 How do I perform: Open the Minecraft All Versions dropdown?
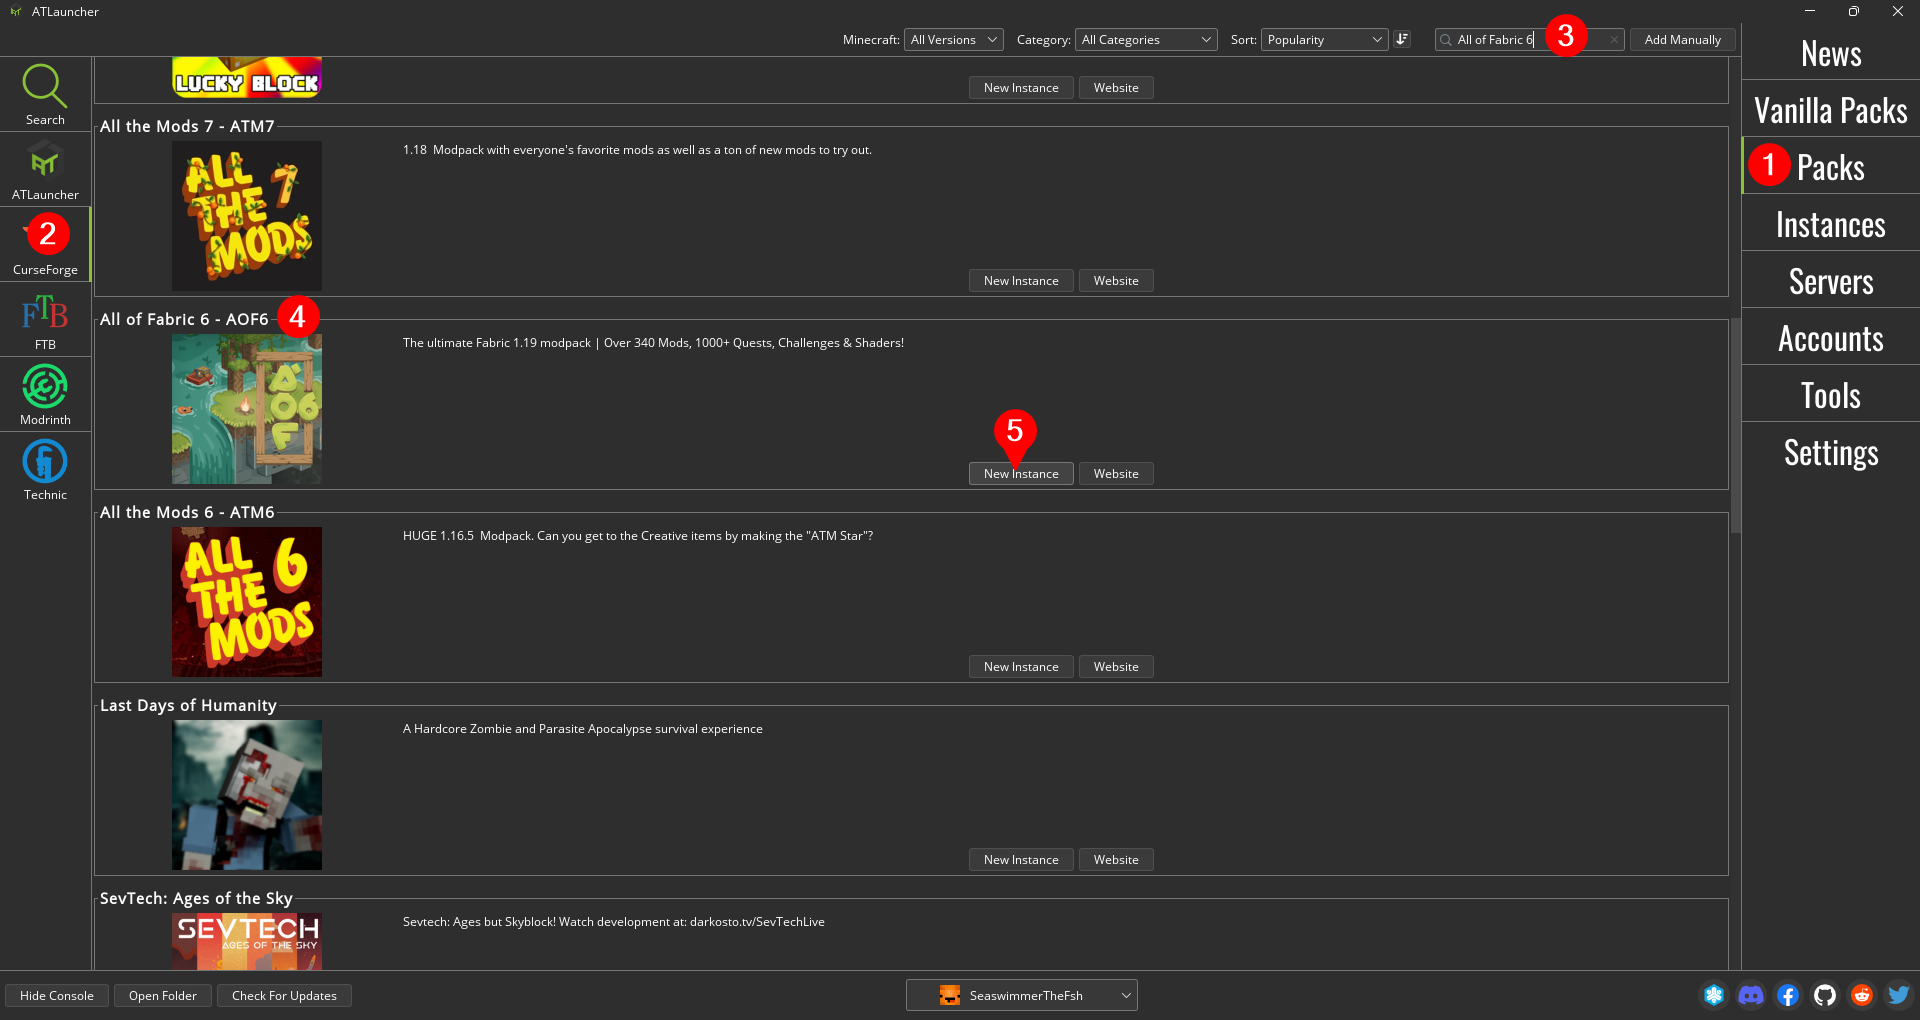pyautogui.click(x=953, y=40)
